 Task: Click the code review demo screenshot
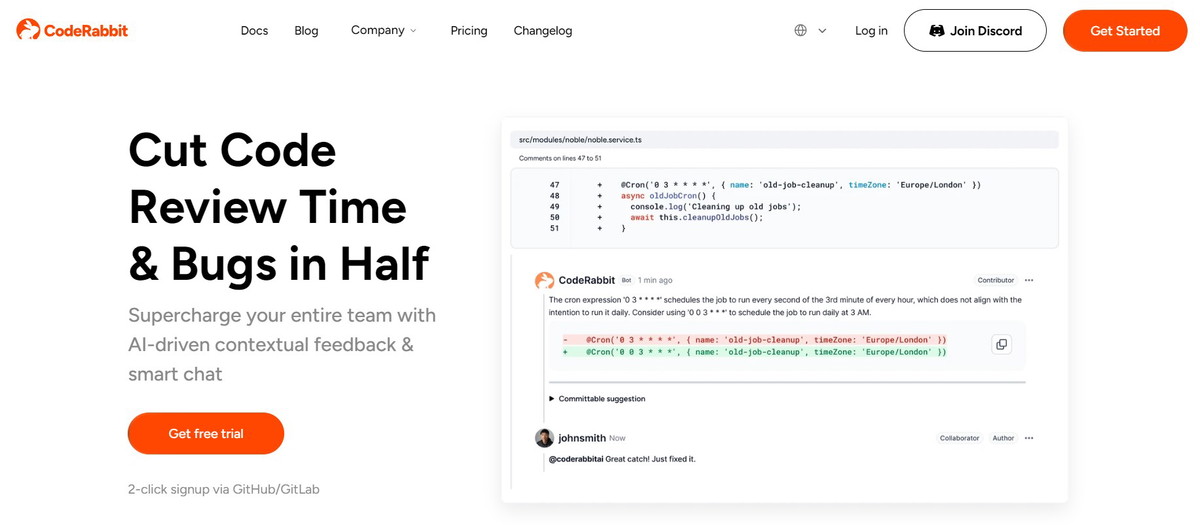(x=784, y=310)
